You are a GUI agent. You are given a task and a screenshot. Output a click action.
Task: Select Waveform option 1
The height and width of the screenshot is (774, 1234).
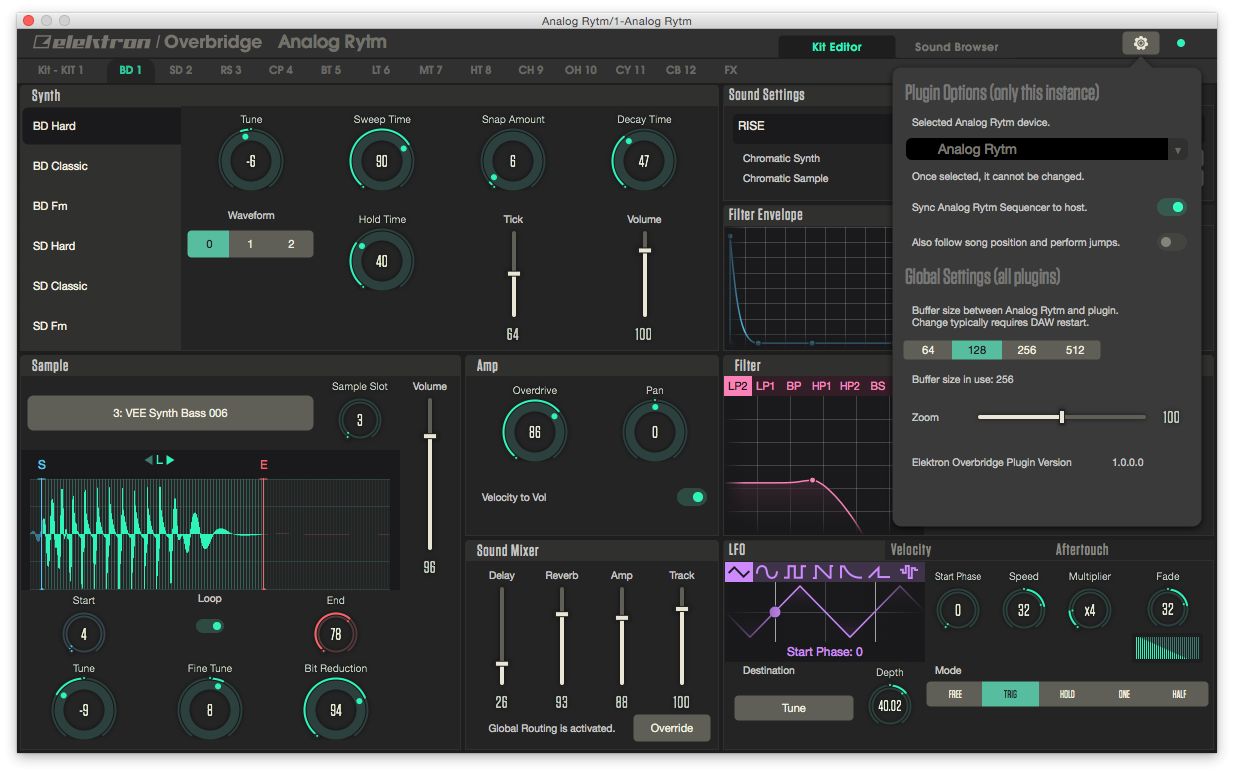(250, 244)
